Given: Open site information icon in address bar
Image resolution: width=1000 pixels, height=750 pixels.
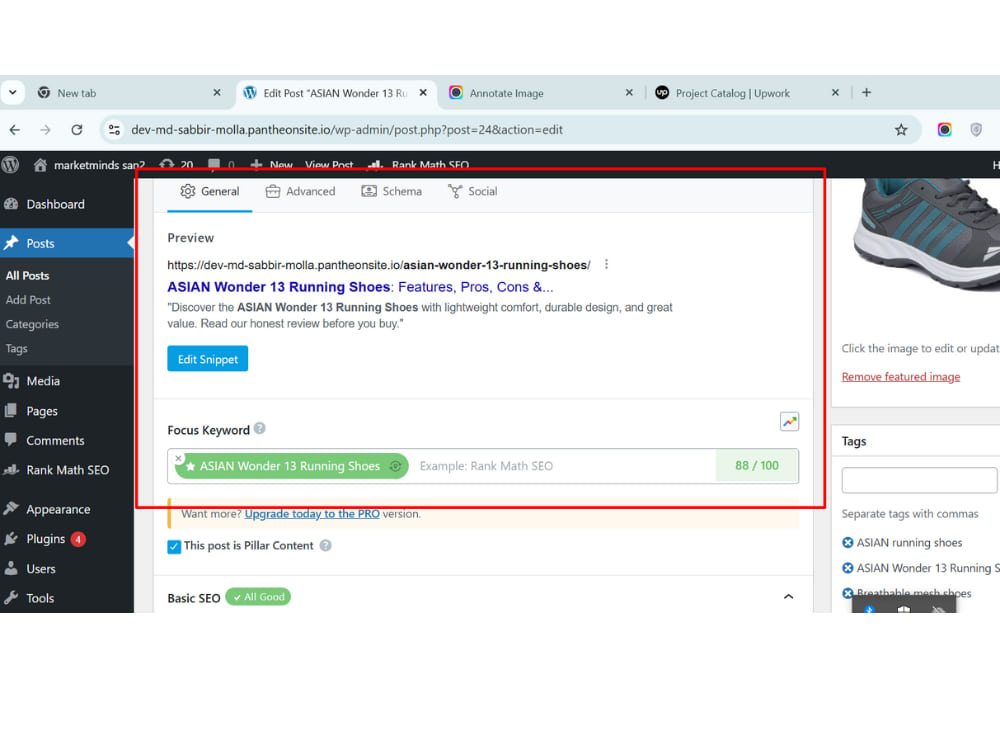Looking at the screenshot, I should point(114,129).
